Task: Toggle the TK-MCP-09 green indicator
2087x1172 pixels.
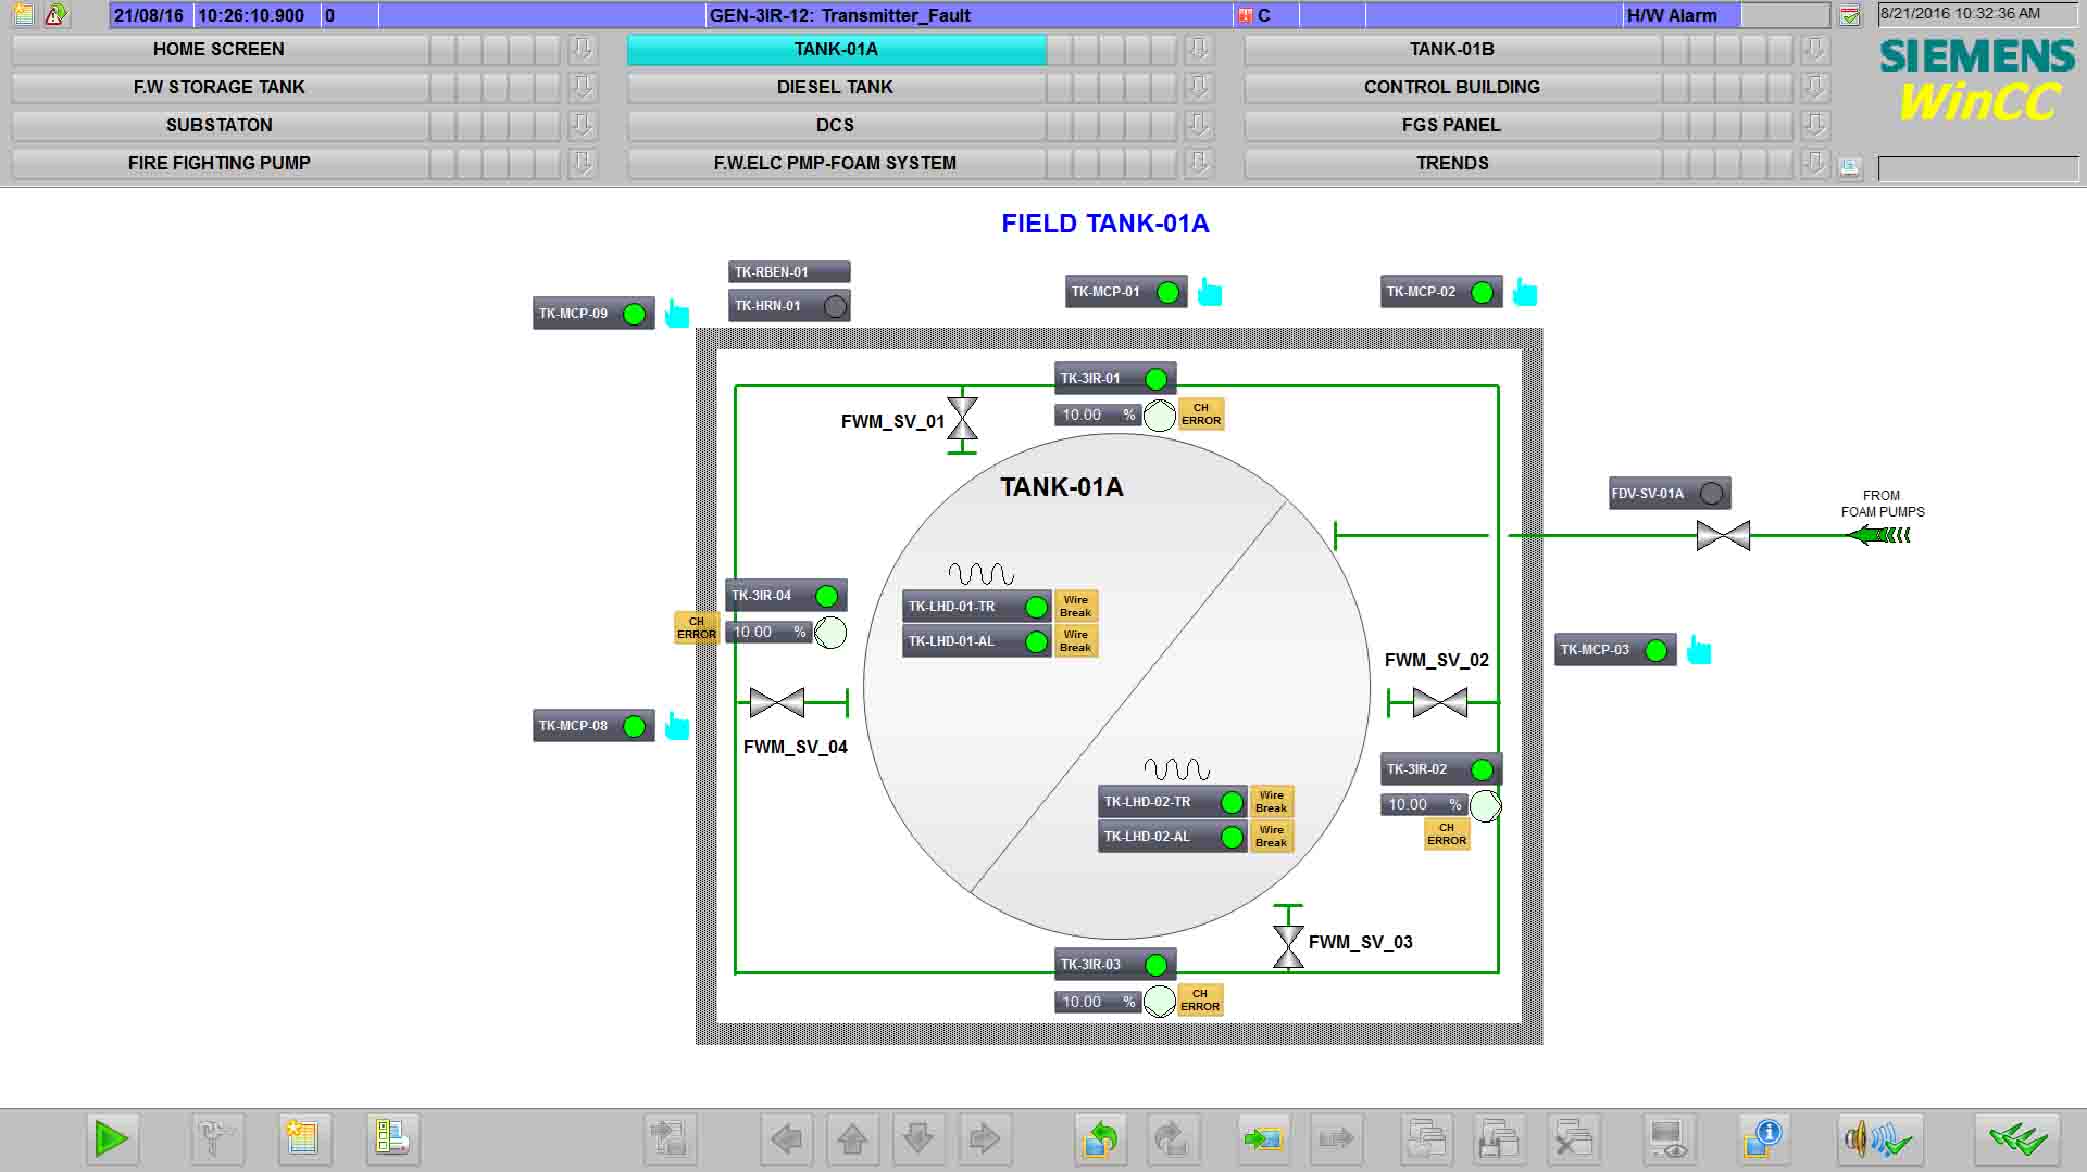Action: point(634,314)
